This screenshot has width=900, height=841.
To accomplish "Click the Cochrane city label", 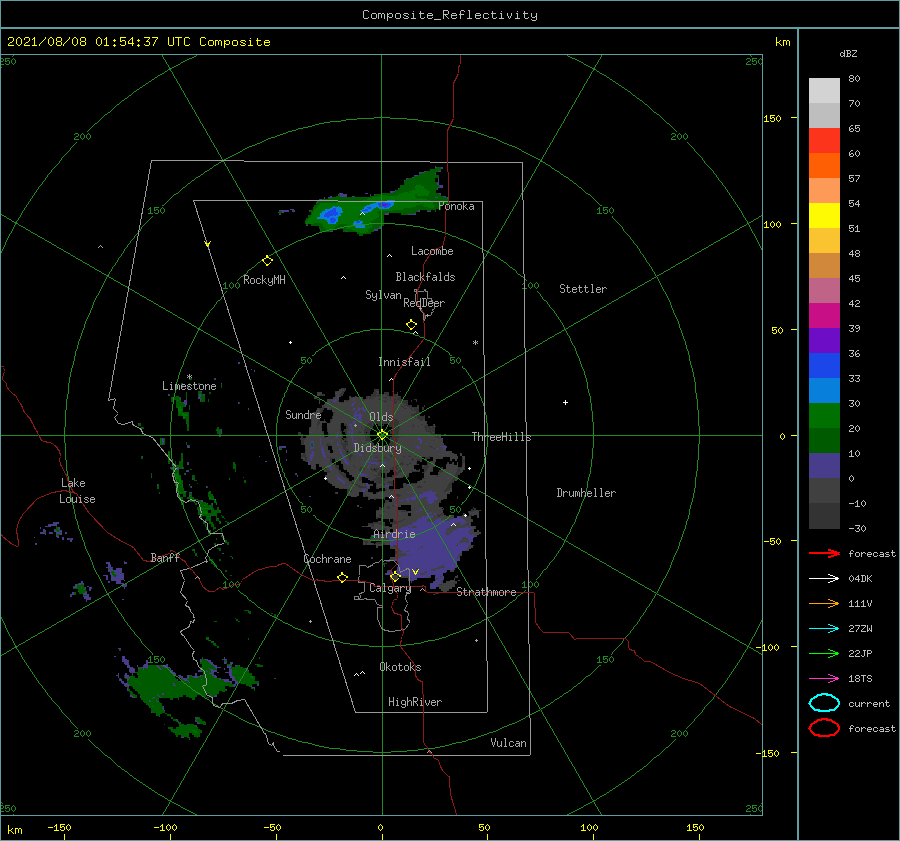I will click(327, 559).
